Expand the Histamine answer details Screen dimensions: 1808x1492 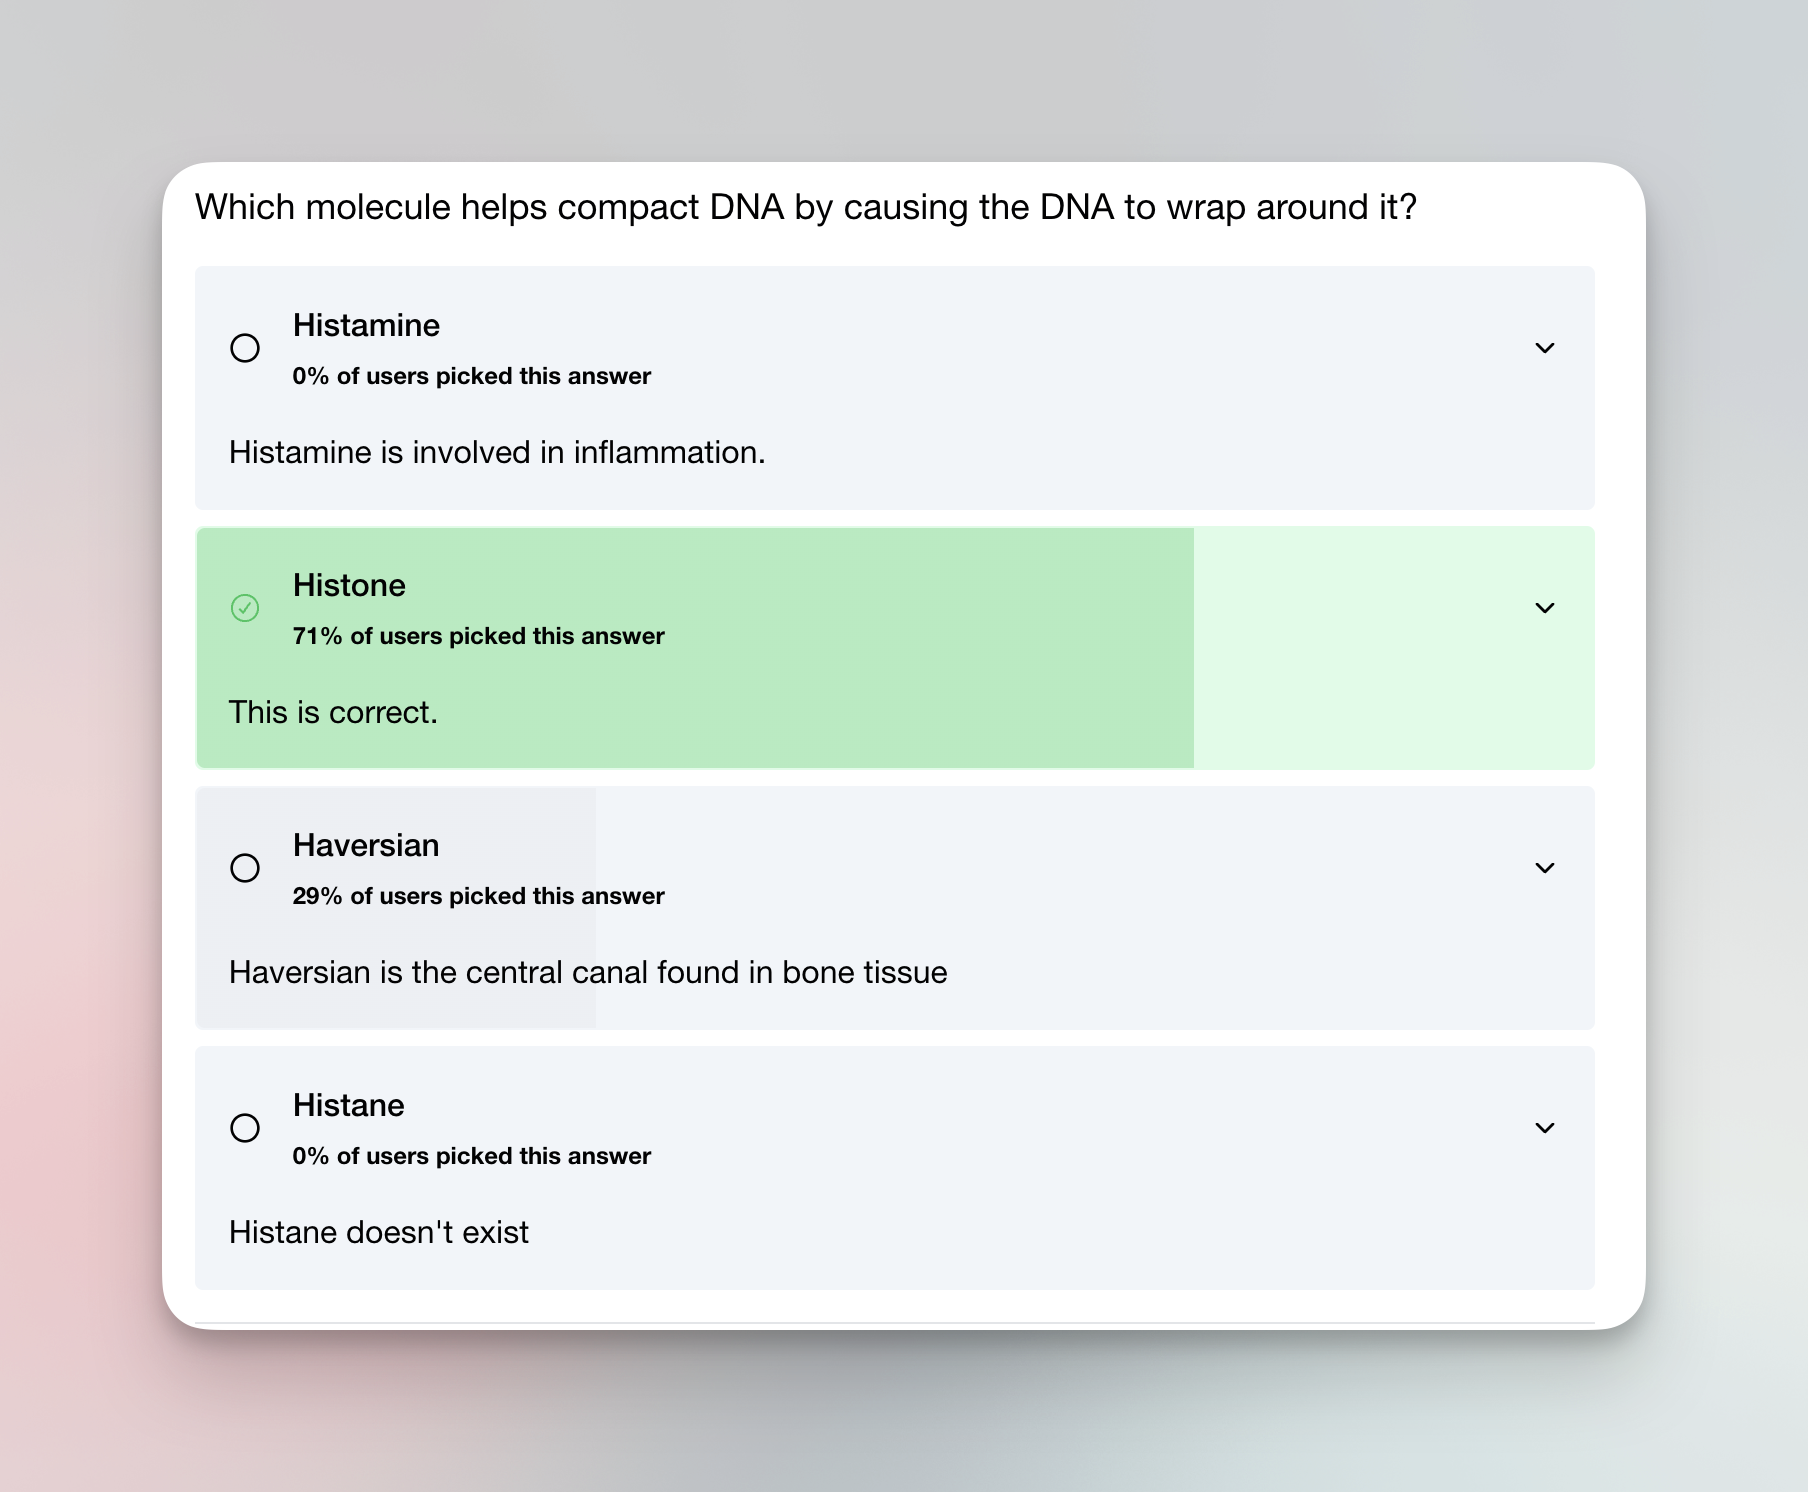pos(1545,348)
